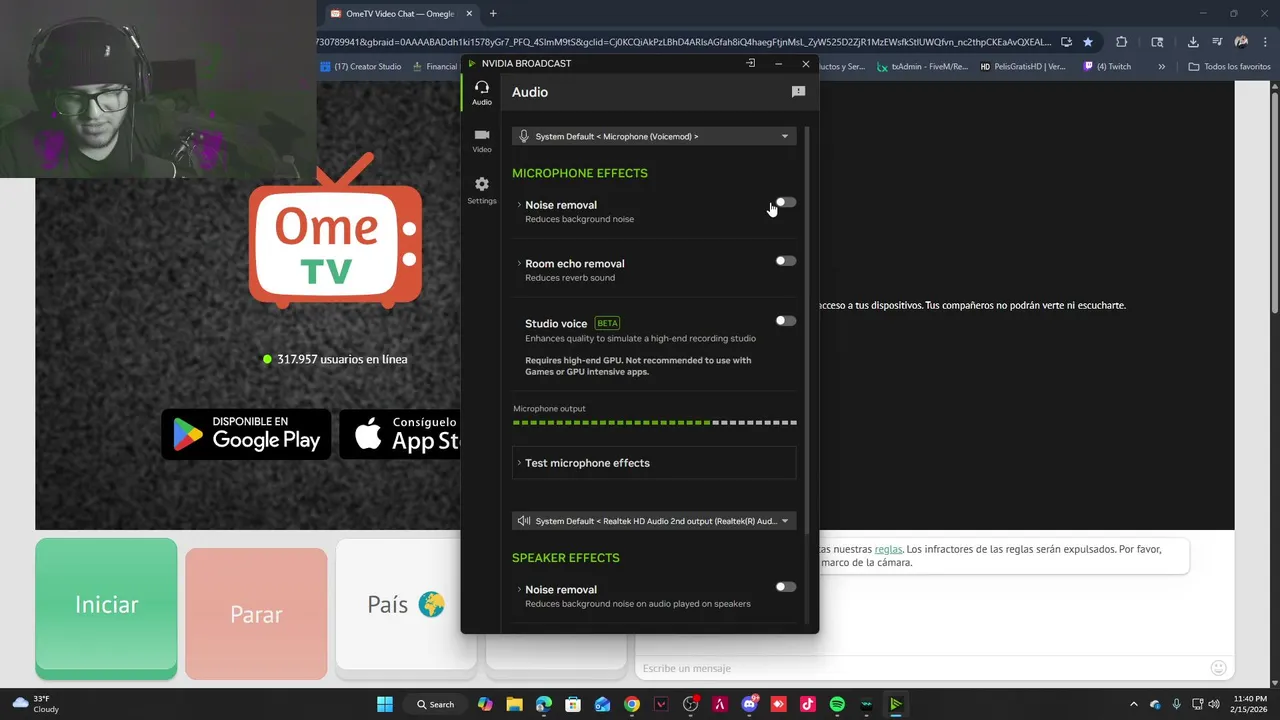Show hidden system tray icons
Viewport: 1280px width, 720px height.
[x=1133, y=704]
